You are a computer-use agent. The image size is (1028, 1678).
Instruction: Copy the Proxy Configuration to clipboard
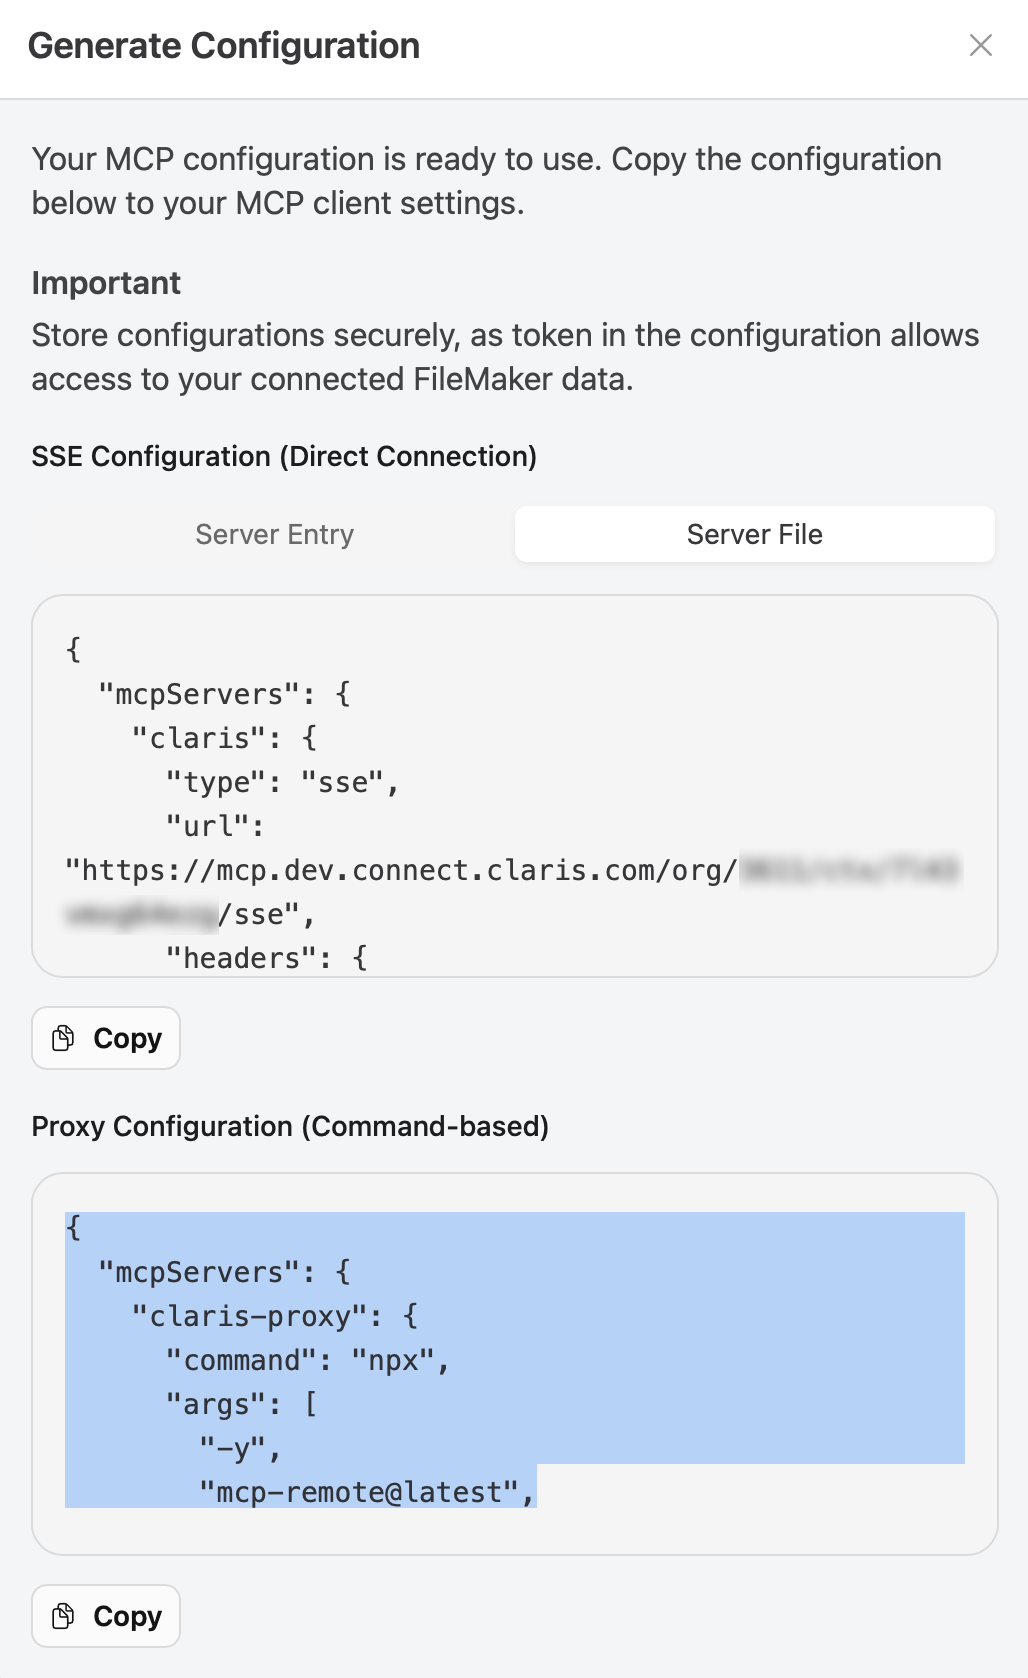point(105,1616)
